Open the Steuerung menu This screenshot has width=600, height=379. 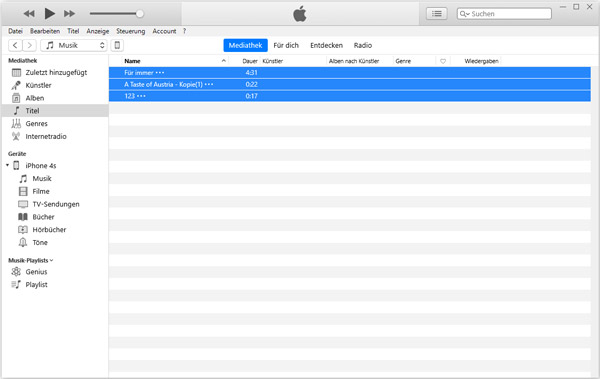[130, 31]
